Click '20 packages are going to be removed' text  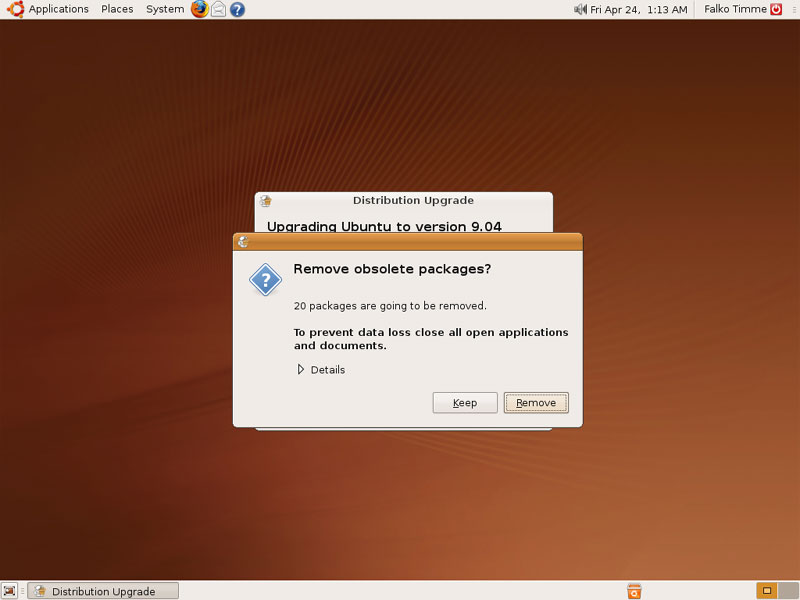pos(390,306)
